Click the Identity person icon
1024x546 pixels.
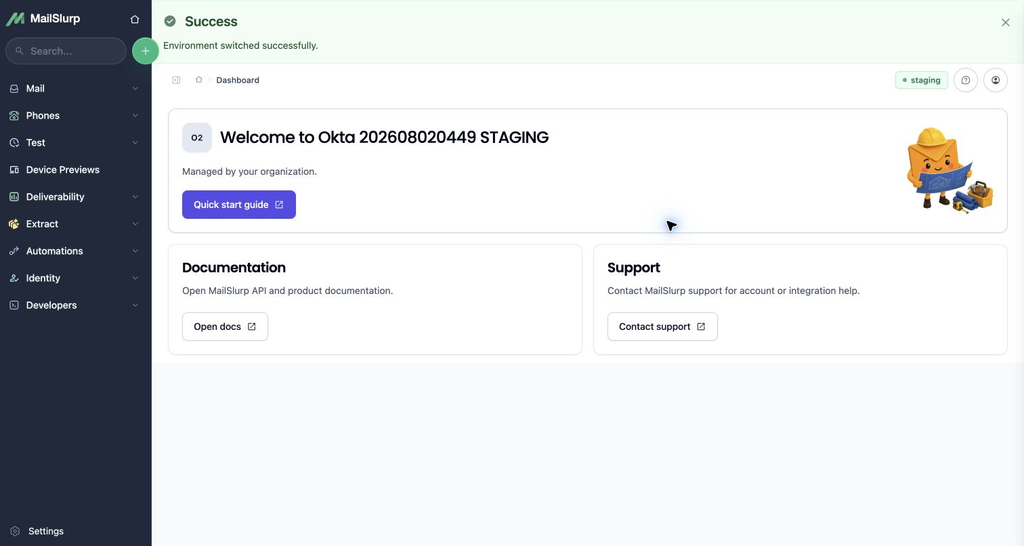pos(14,278)
